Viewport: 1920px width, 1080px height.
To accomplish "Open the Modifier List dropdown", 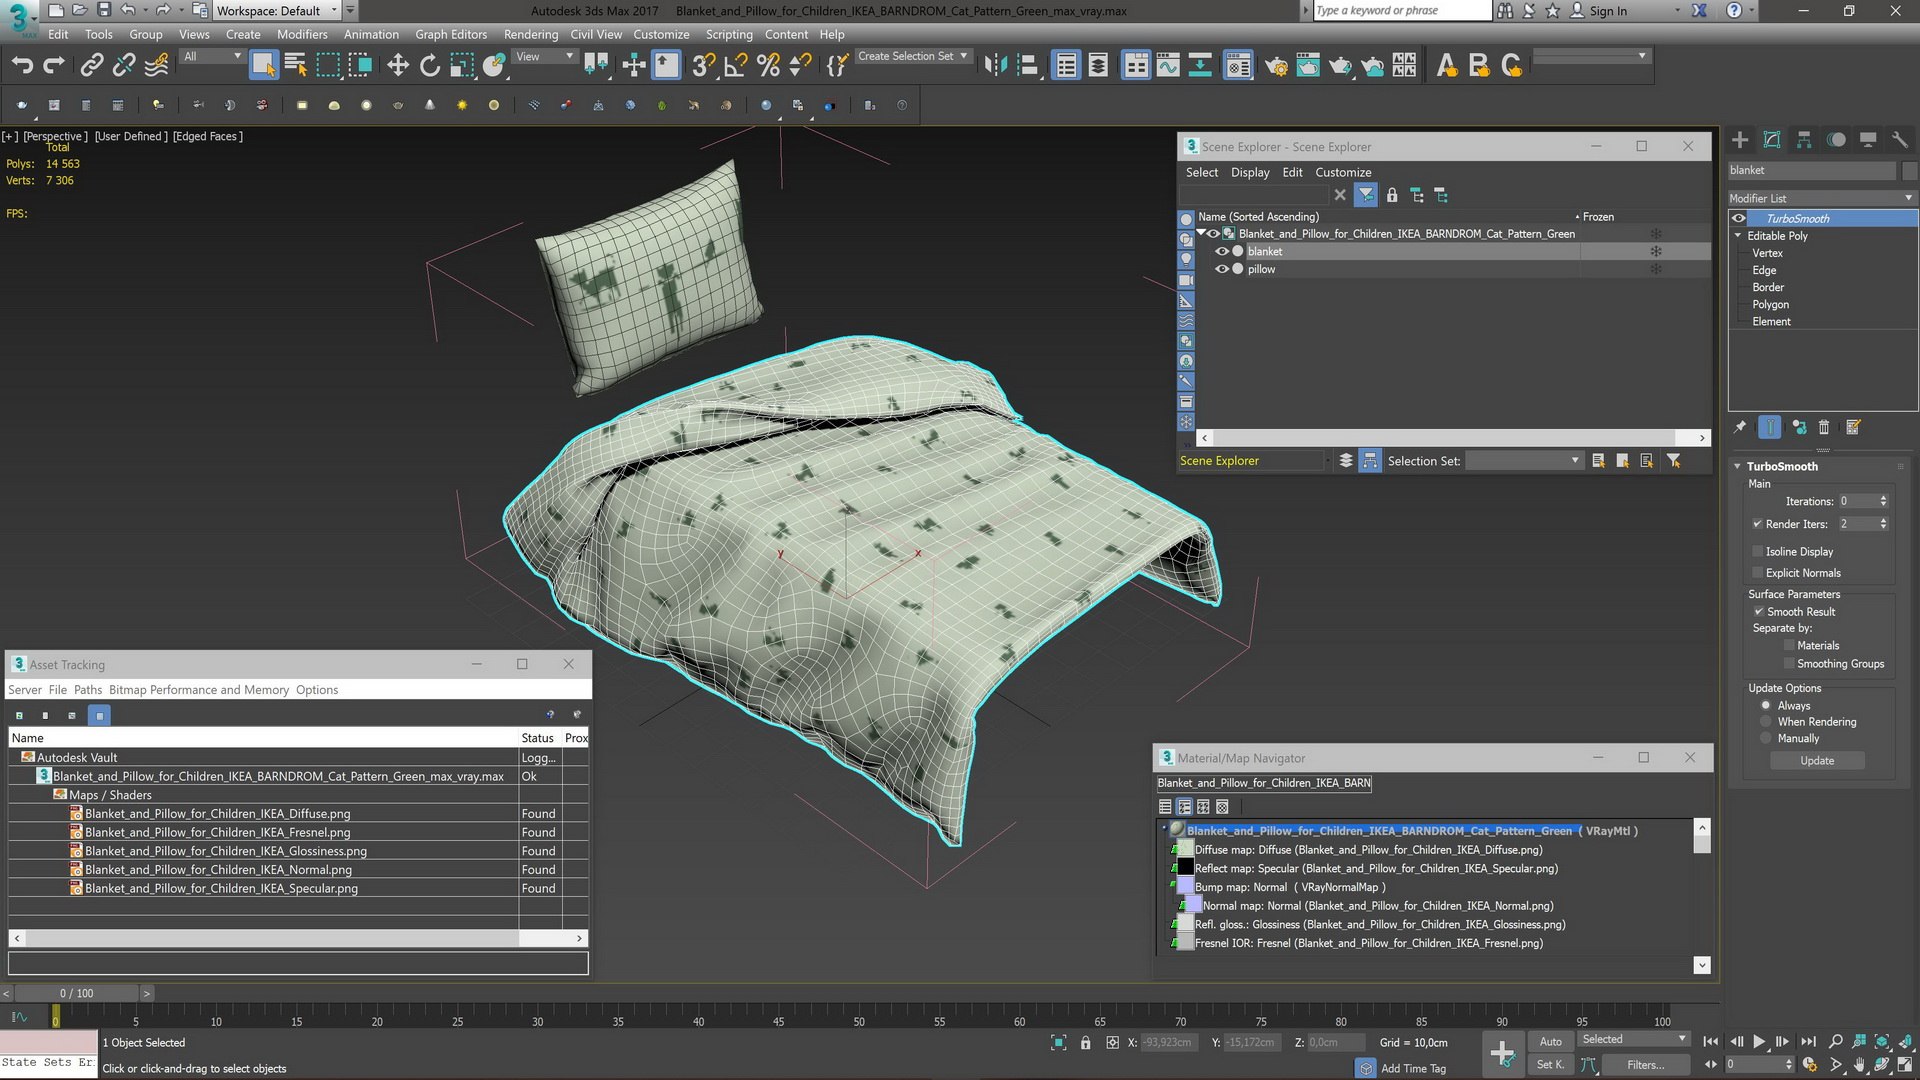I will pos(1822,198).
